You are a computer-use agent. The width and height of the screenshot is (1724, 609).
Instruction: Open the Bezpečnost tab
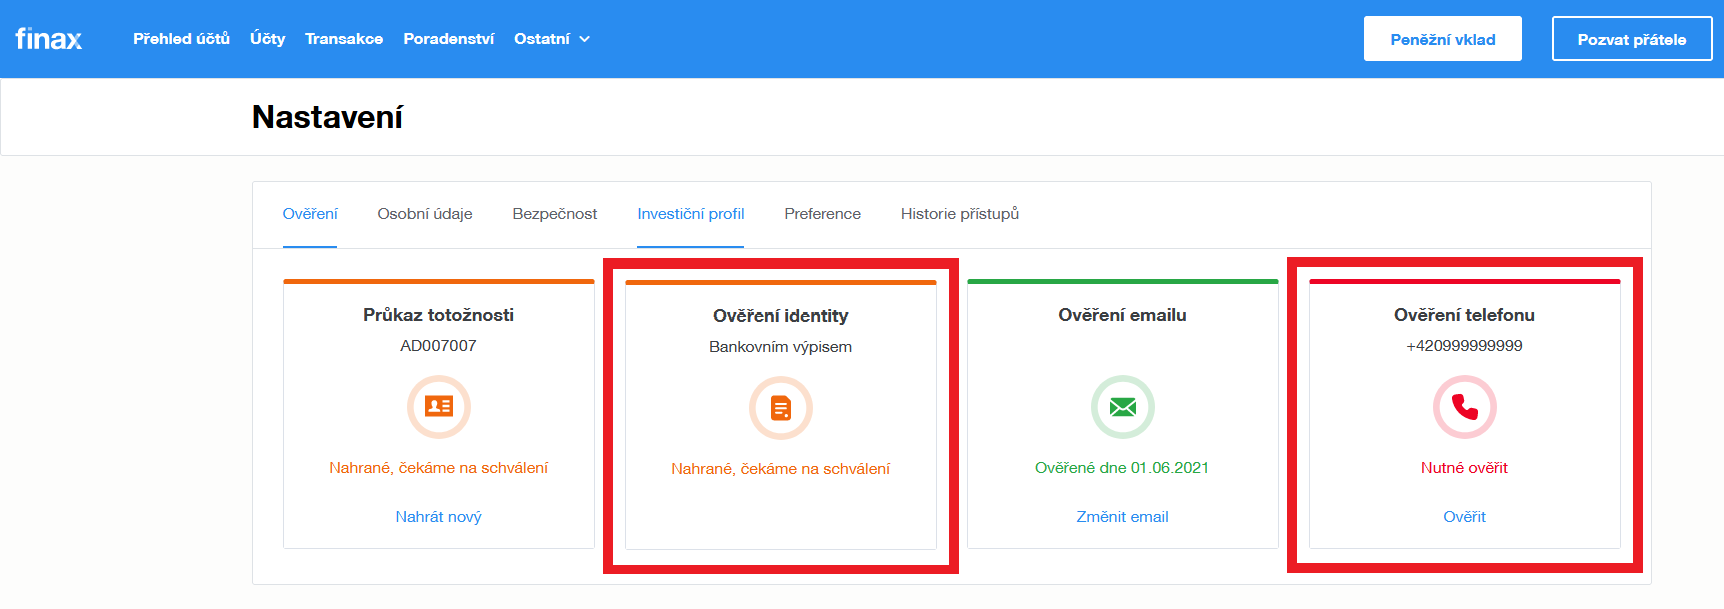554,214
